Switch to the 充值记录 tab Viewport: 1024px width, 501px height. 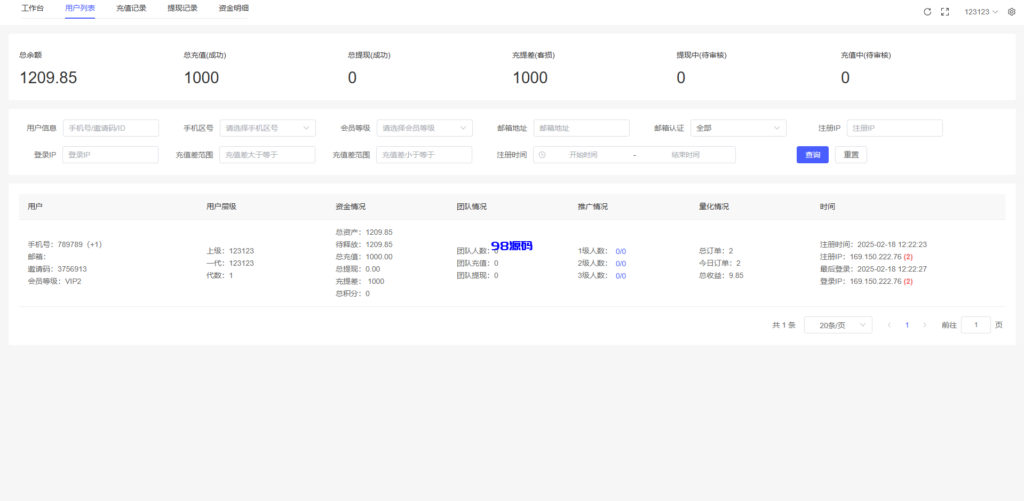(x=131, y=9)
